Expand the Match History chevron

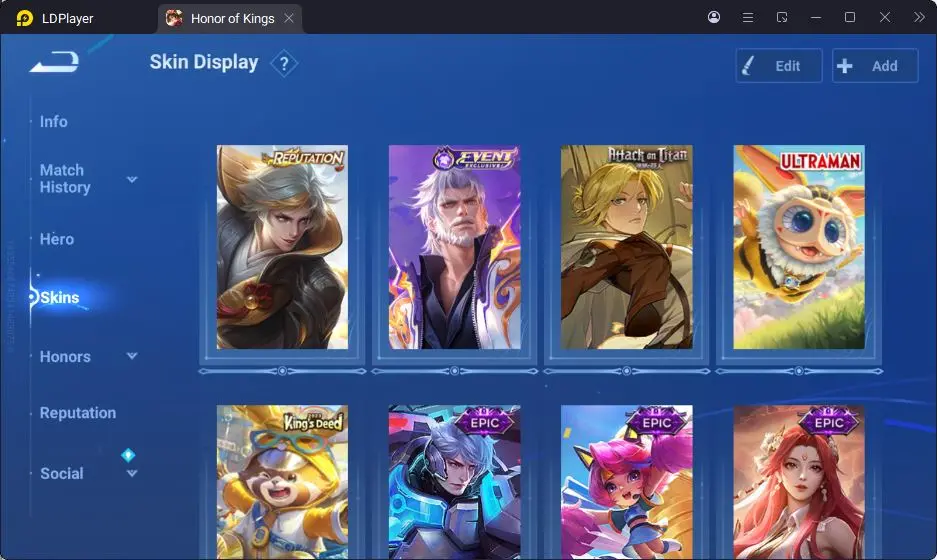(132, 179)
